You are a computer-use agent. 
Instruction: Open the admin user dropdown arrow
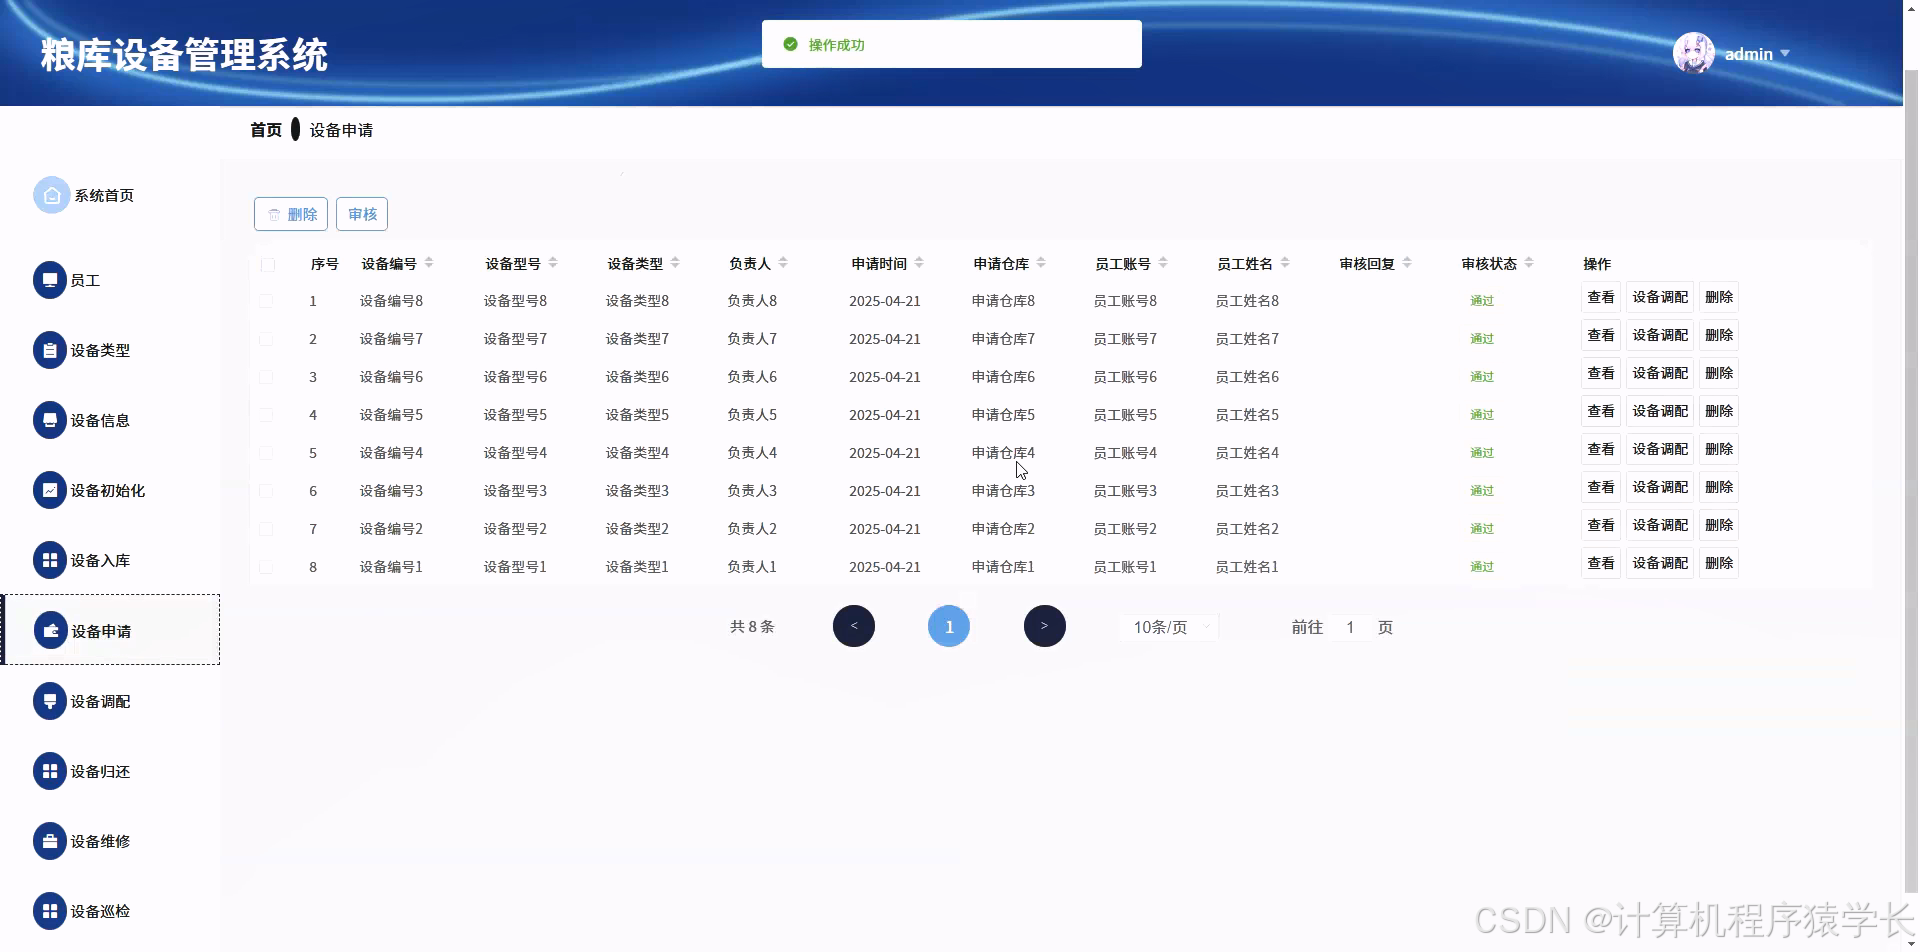point(1785,53)
